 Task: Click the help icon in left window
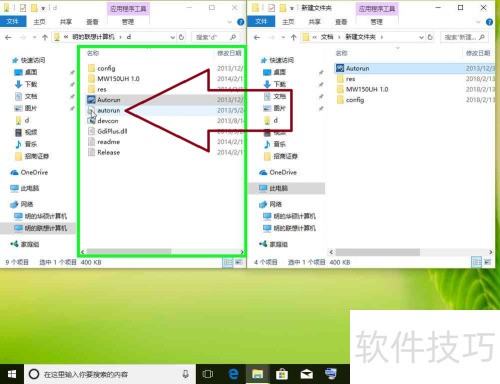[240, 22]
